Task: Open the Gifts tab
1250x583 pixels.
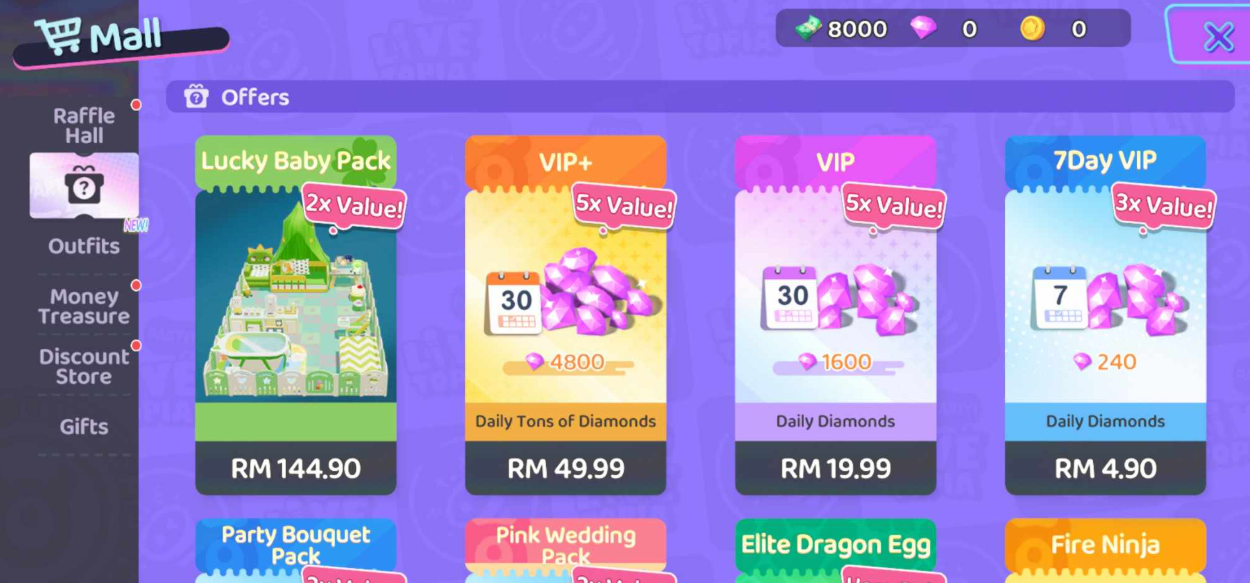Action: point(84,427)
